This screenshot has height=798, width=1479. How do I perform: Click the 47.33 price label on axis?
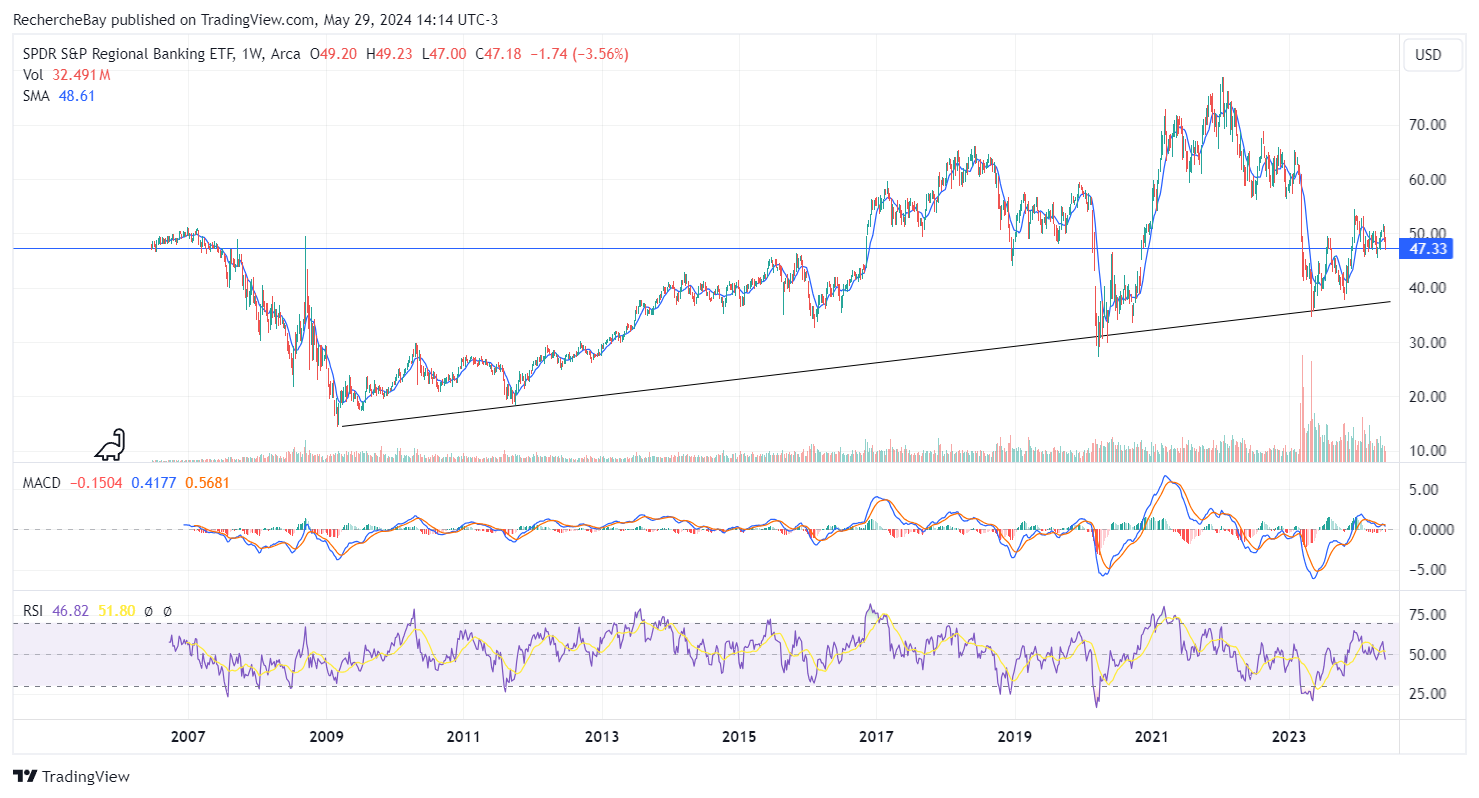pyautogui.click(x=1428, y=249)
